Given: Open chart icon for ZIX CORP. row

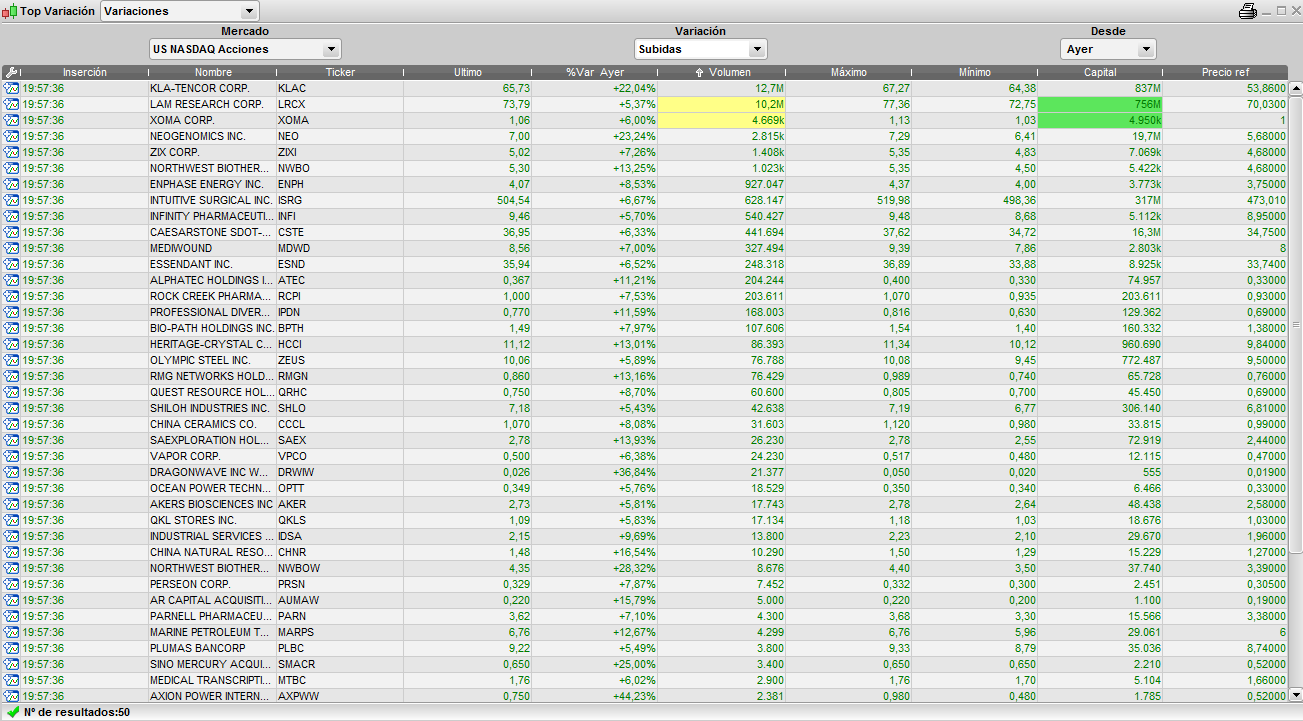Looking at the screenshot, I should [x=11, y=152].
